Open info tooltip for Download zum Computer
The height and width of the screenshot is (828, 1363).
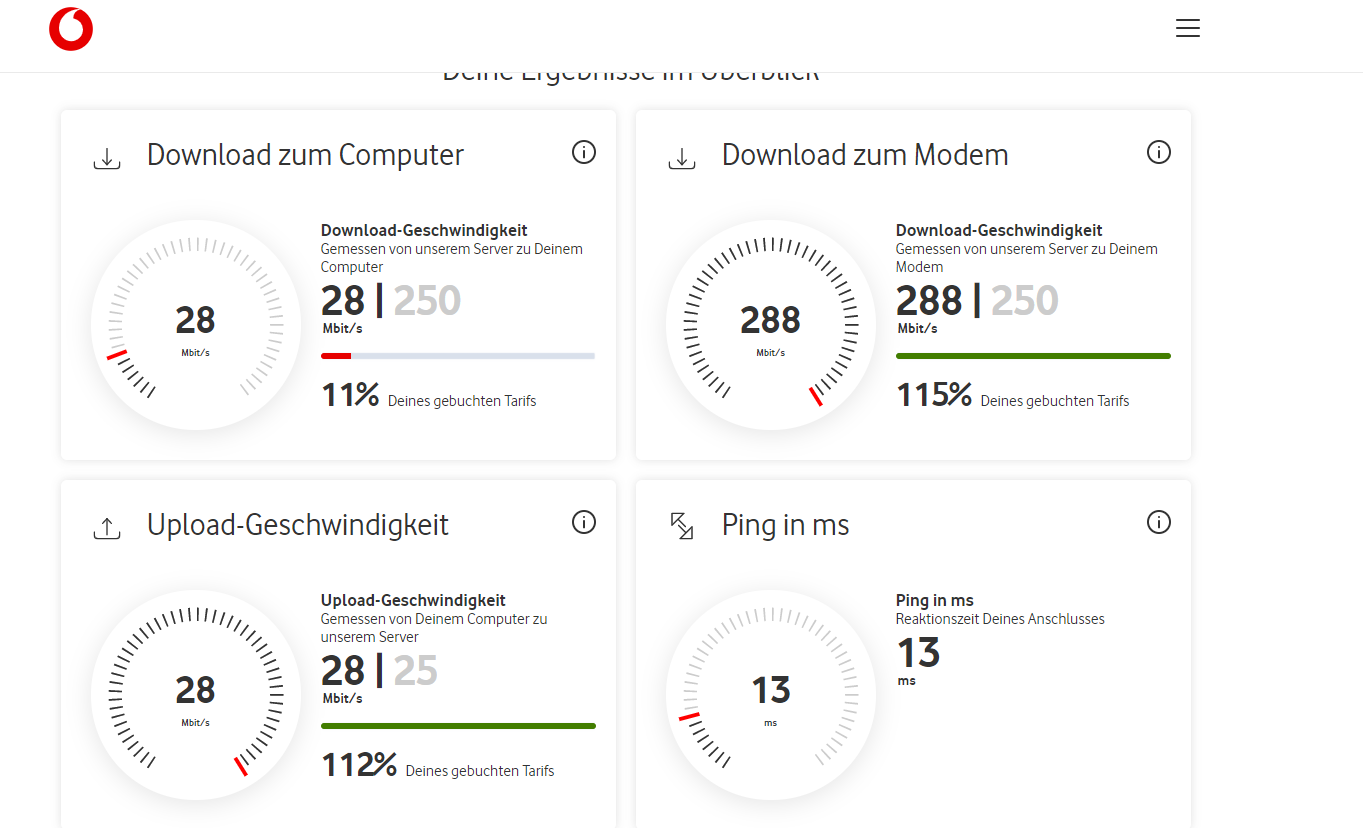[583, 152]
